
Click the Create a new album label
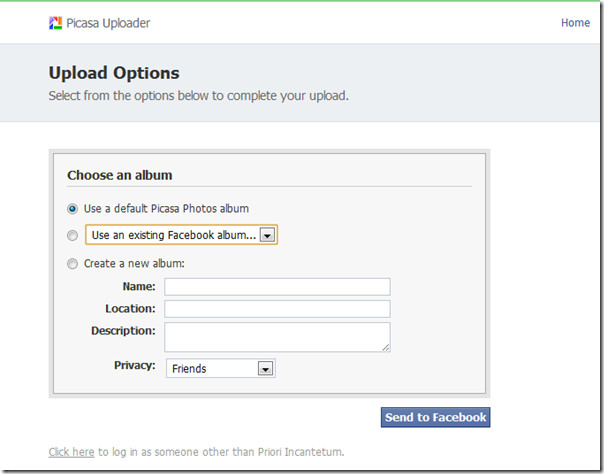pyautogui.click(x=134, y=264)
